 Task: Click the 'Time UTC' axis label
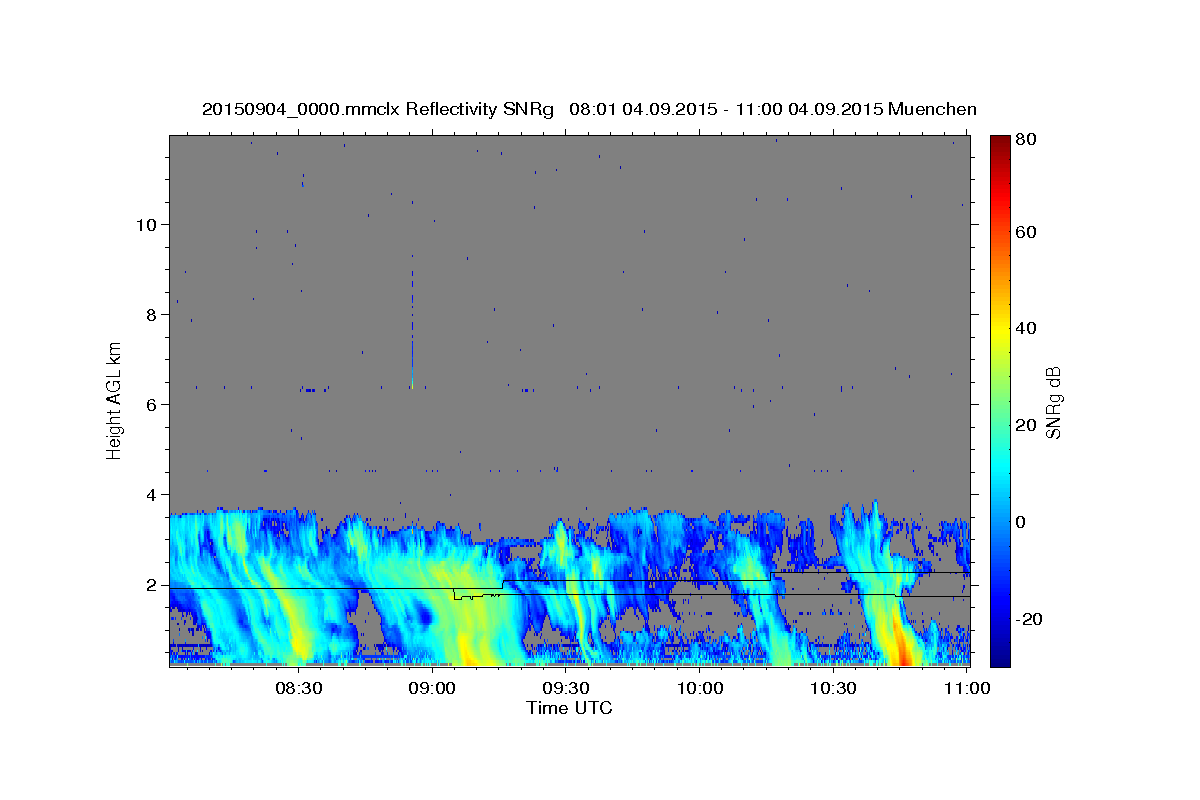click(569, 708)
